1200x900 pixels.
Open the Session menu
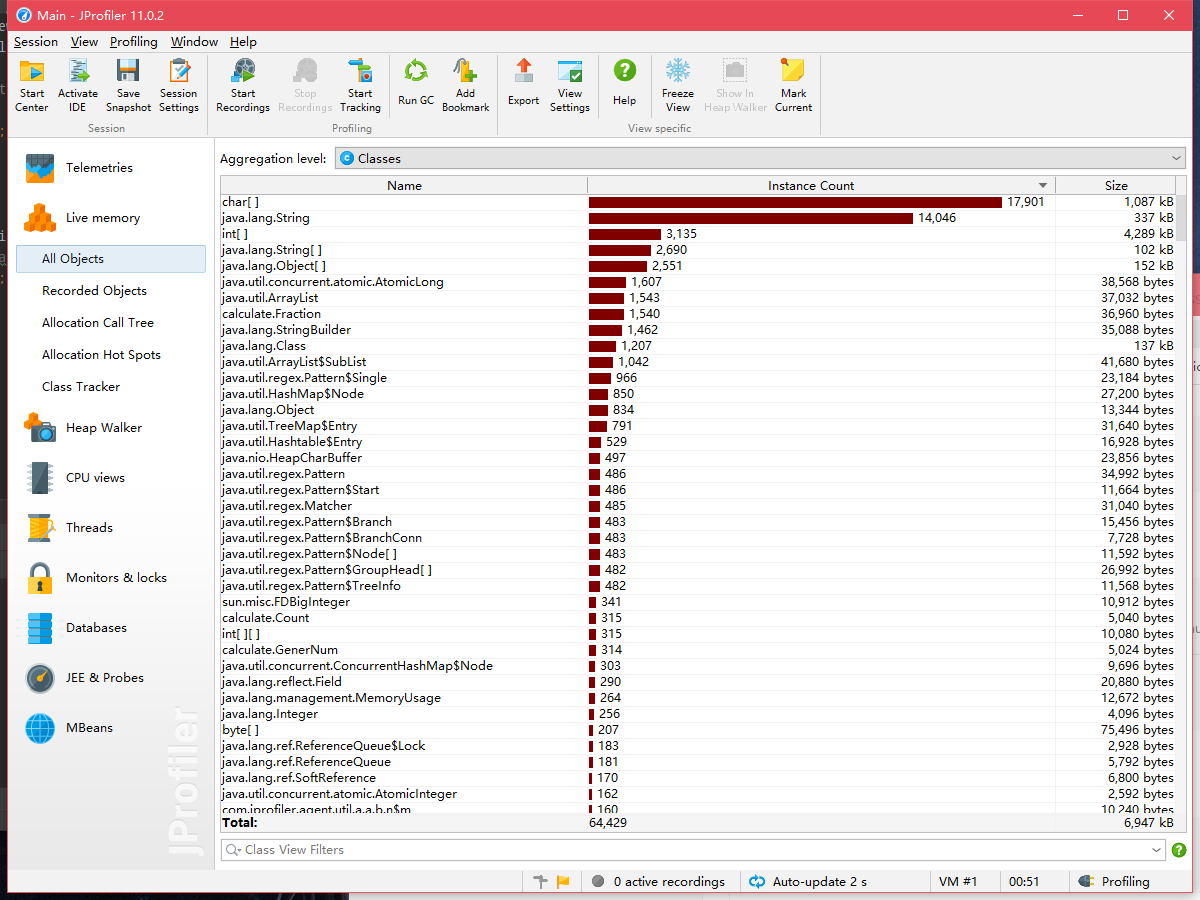(x=36, y=42)
